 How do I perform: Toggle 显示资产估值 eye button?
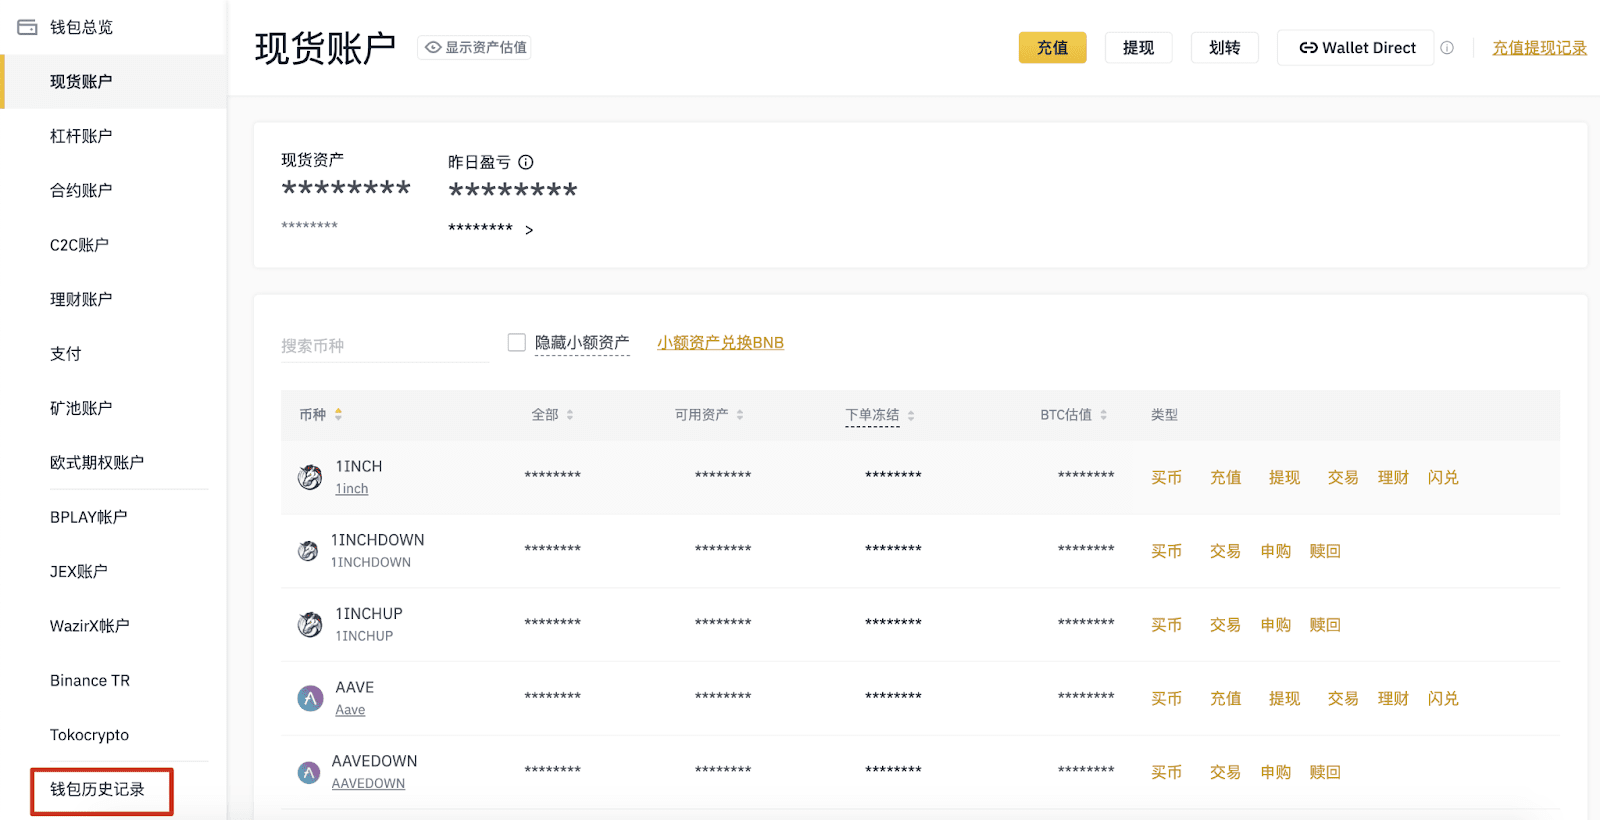475,48
